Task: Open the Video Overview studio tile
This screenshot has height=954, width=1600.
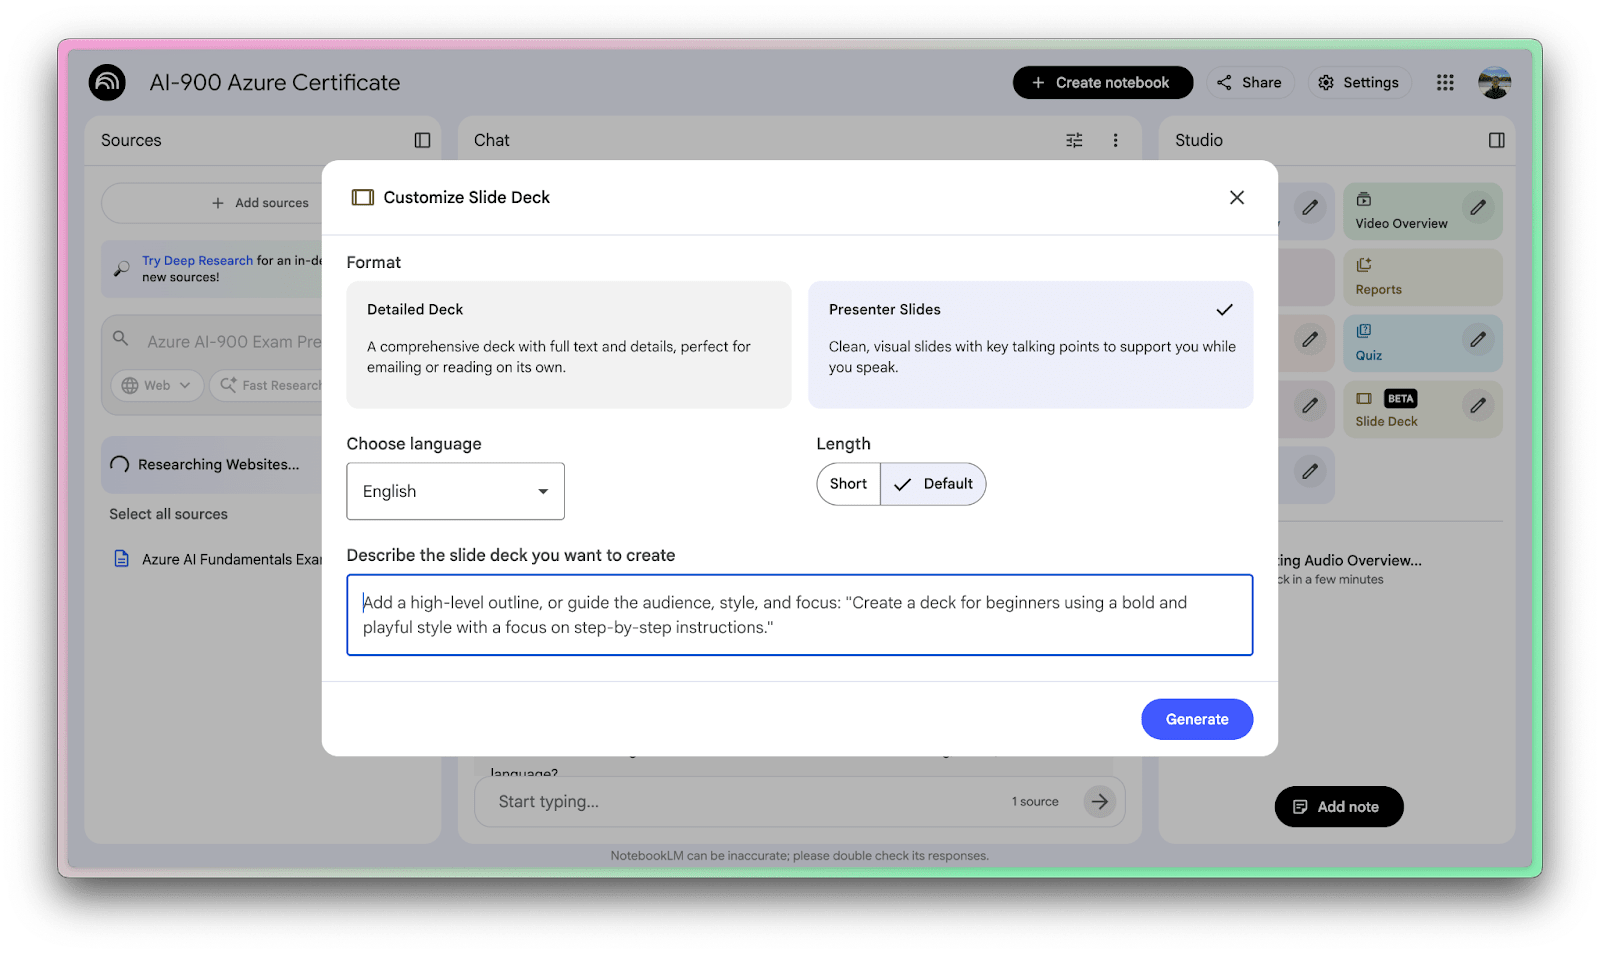Action: [1422, 211]
